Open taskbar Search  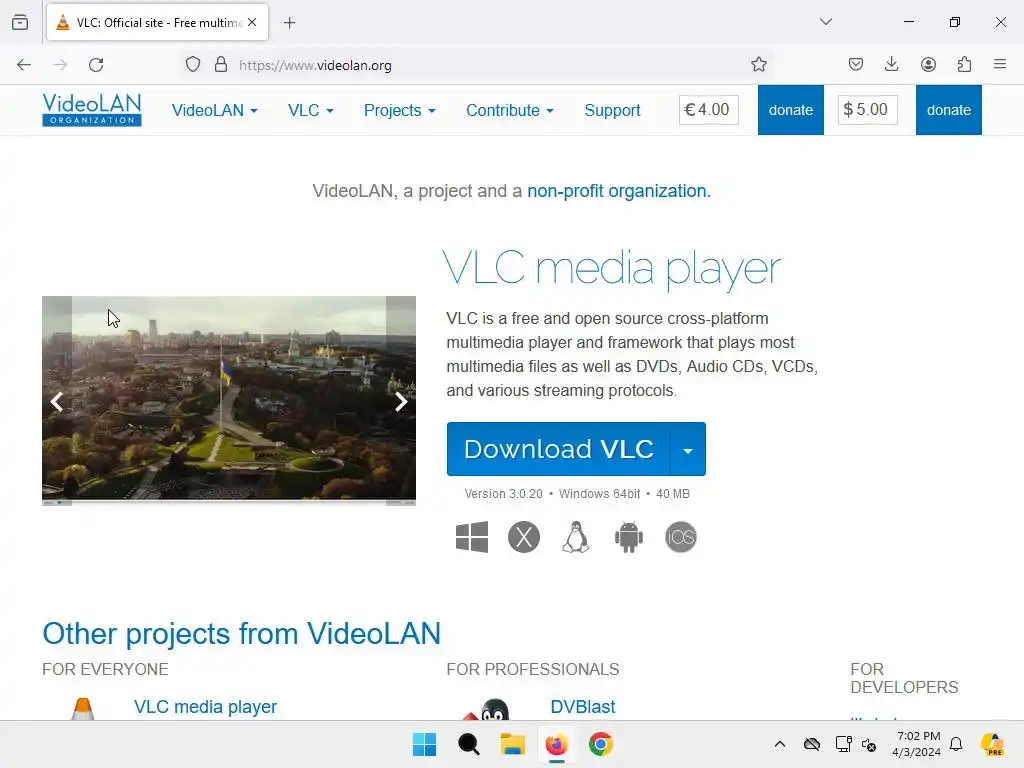tap(468, 744)
